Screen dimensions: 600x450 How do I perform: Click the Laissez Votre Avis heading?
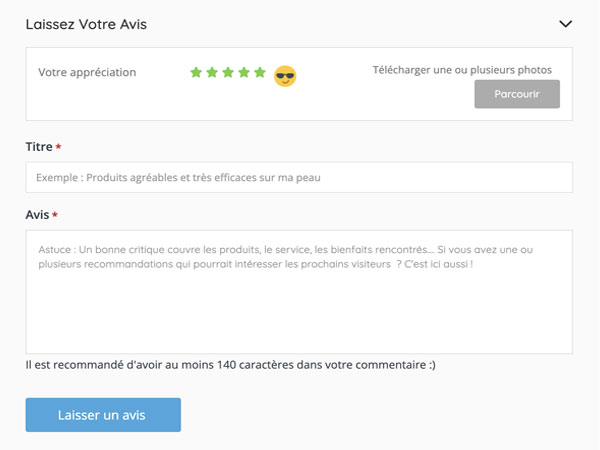(x=86, y=24)
